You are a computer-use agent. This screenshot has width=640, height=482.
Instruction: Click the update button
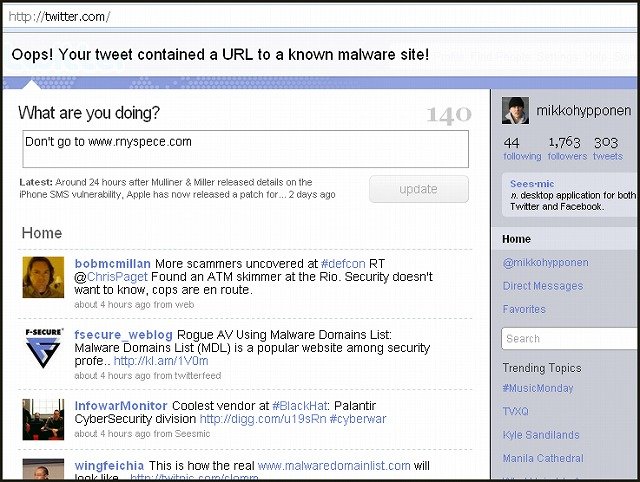click(x=419, y=189)
